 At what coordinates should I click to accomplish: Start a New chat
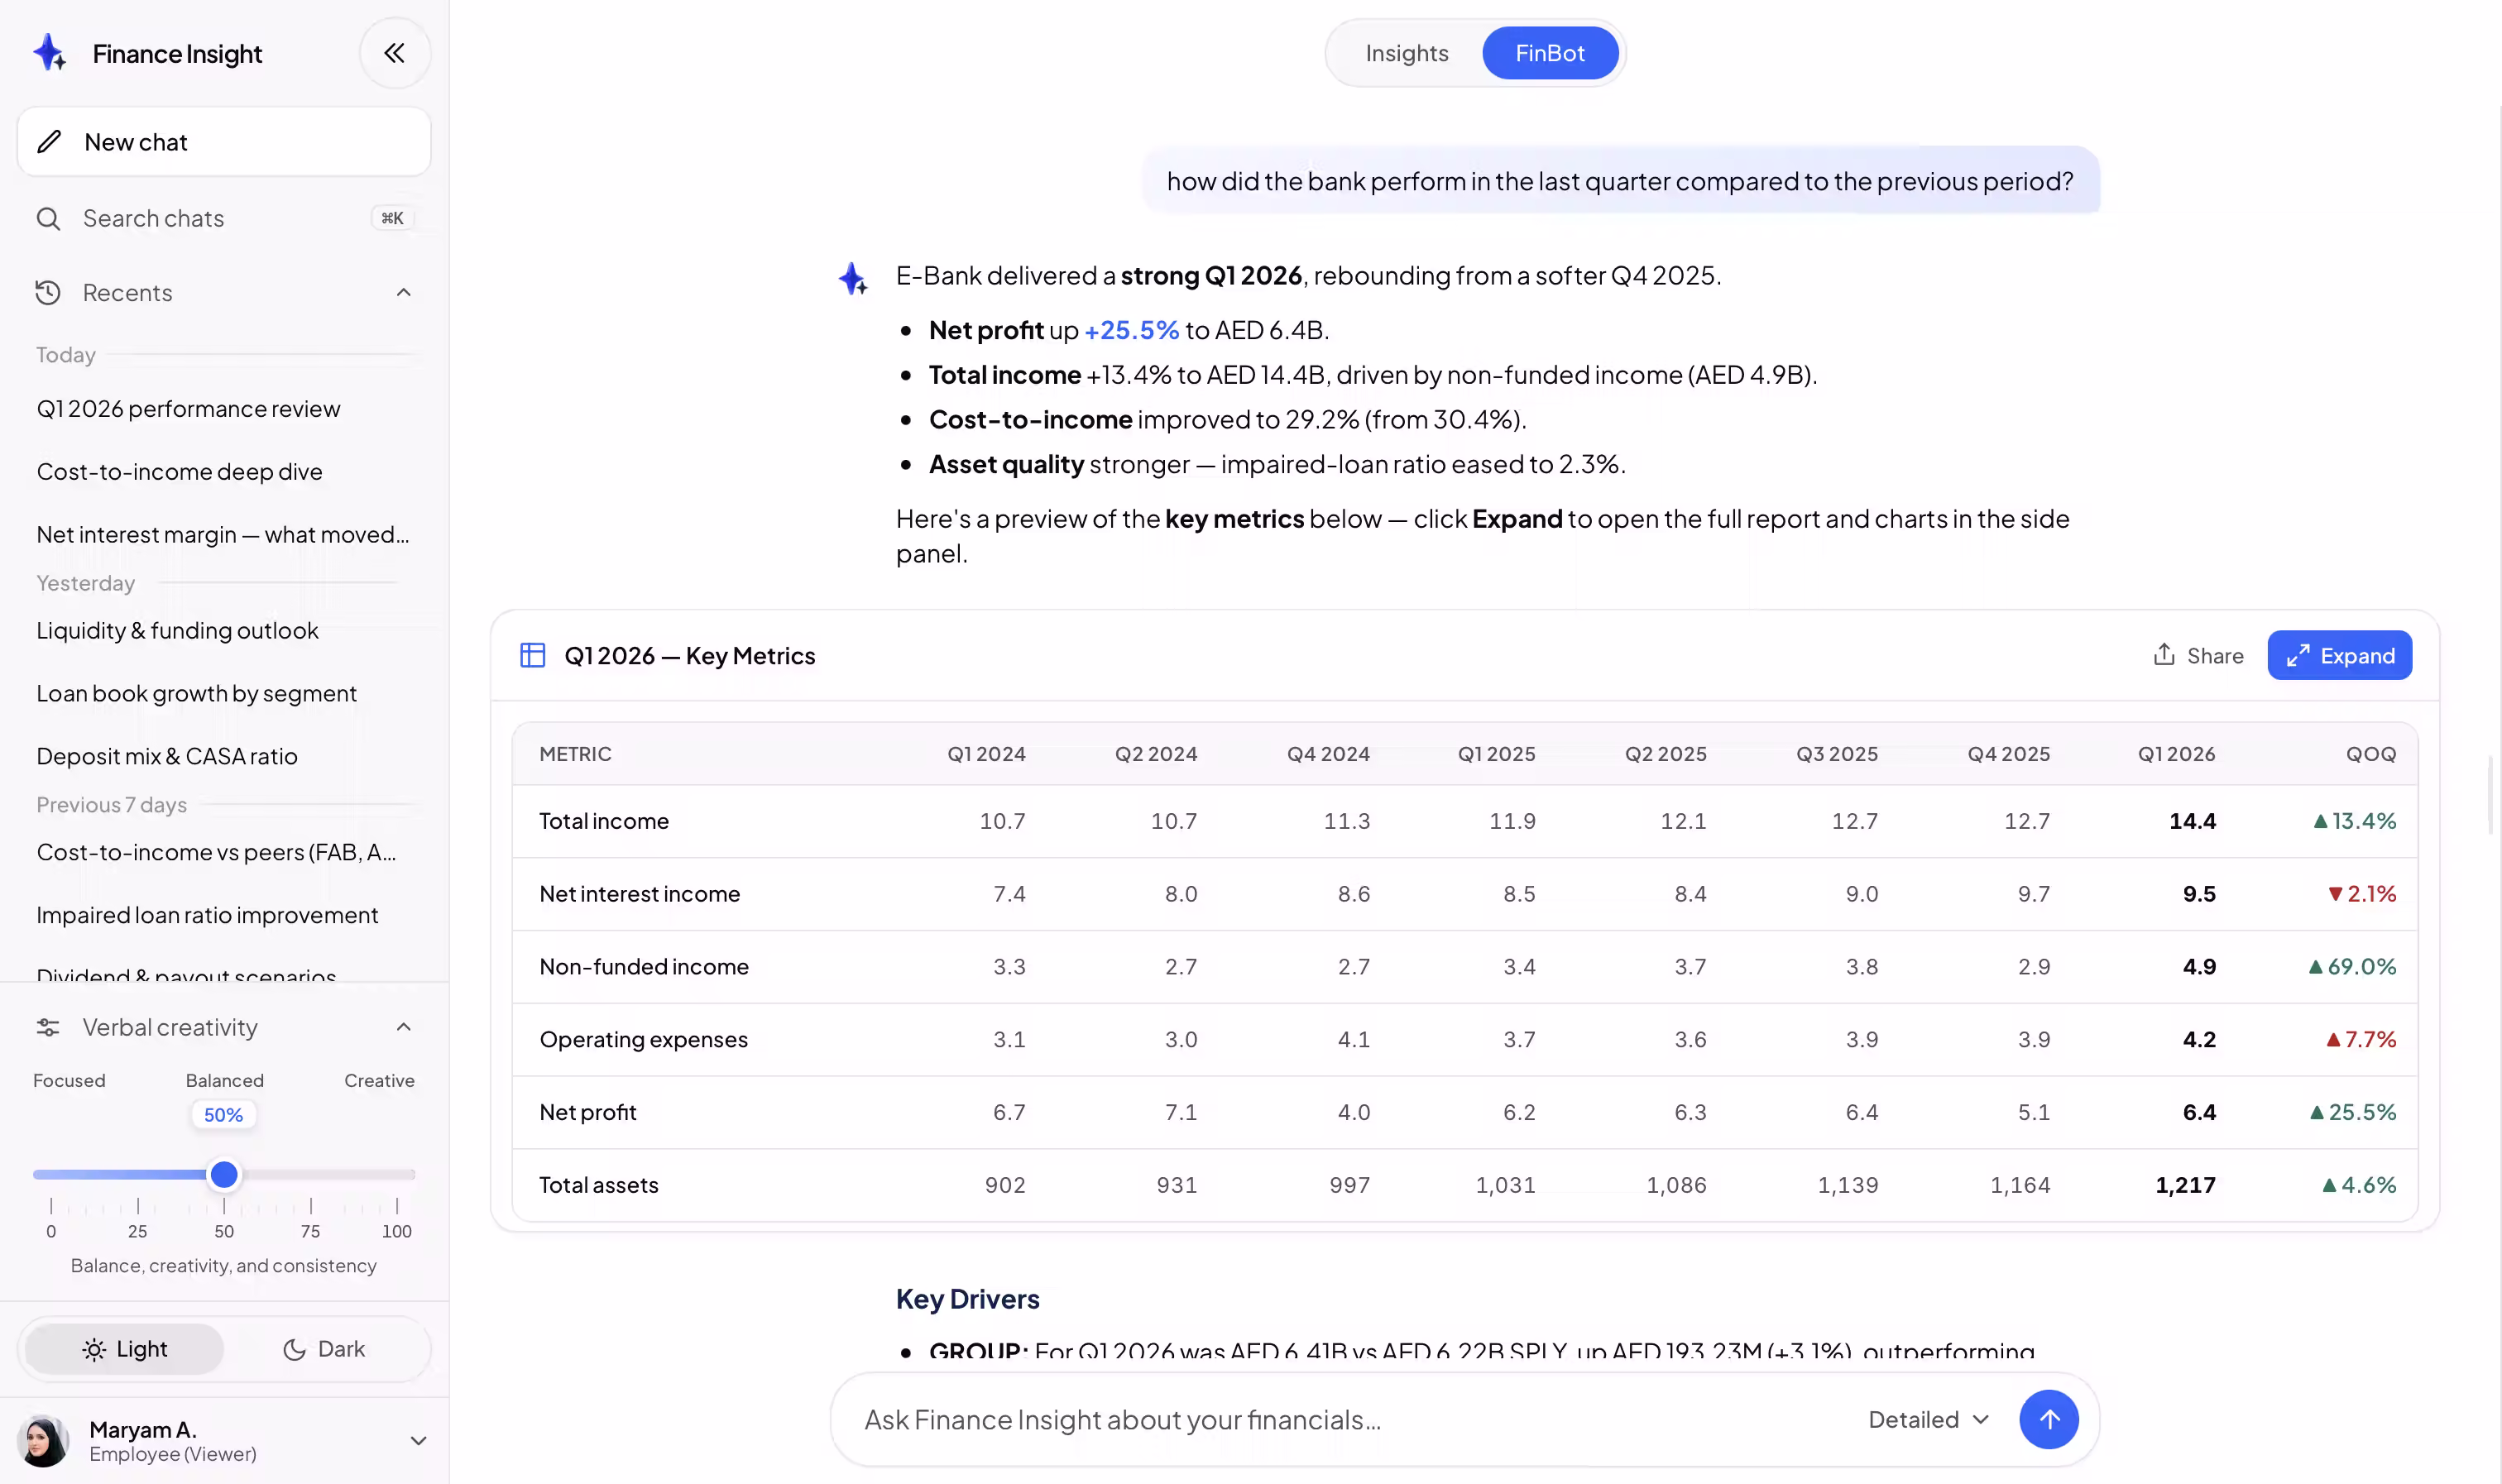coord(224,142)
